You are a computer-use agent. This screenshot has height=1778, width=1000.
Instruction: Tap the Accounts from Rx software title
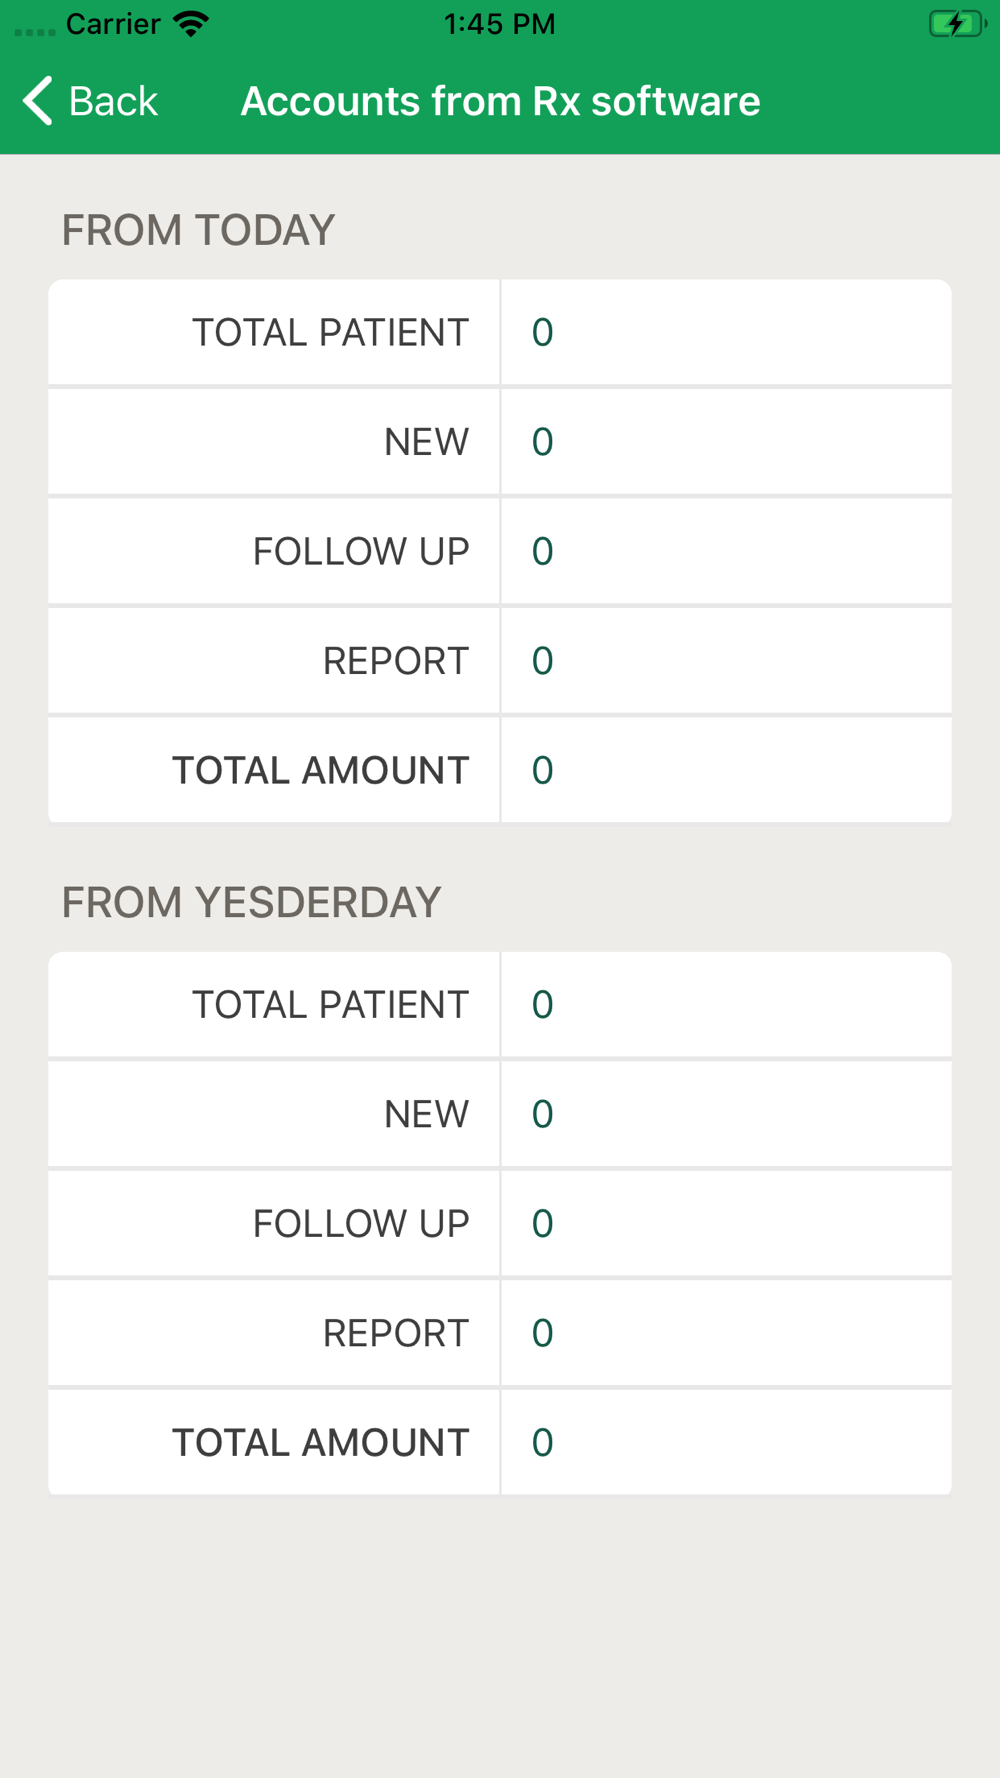point(500,101)
